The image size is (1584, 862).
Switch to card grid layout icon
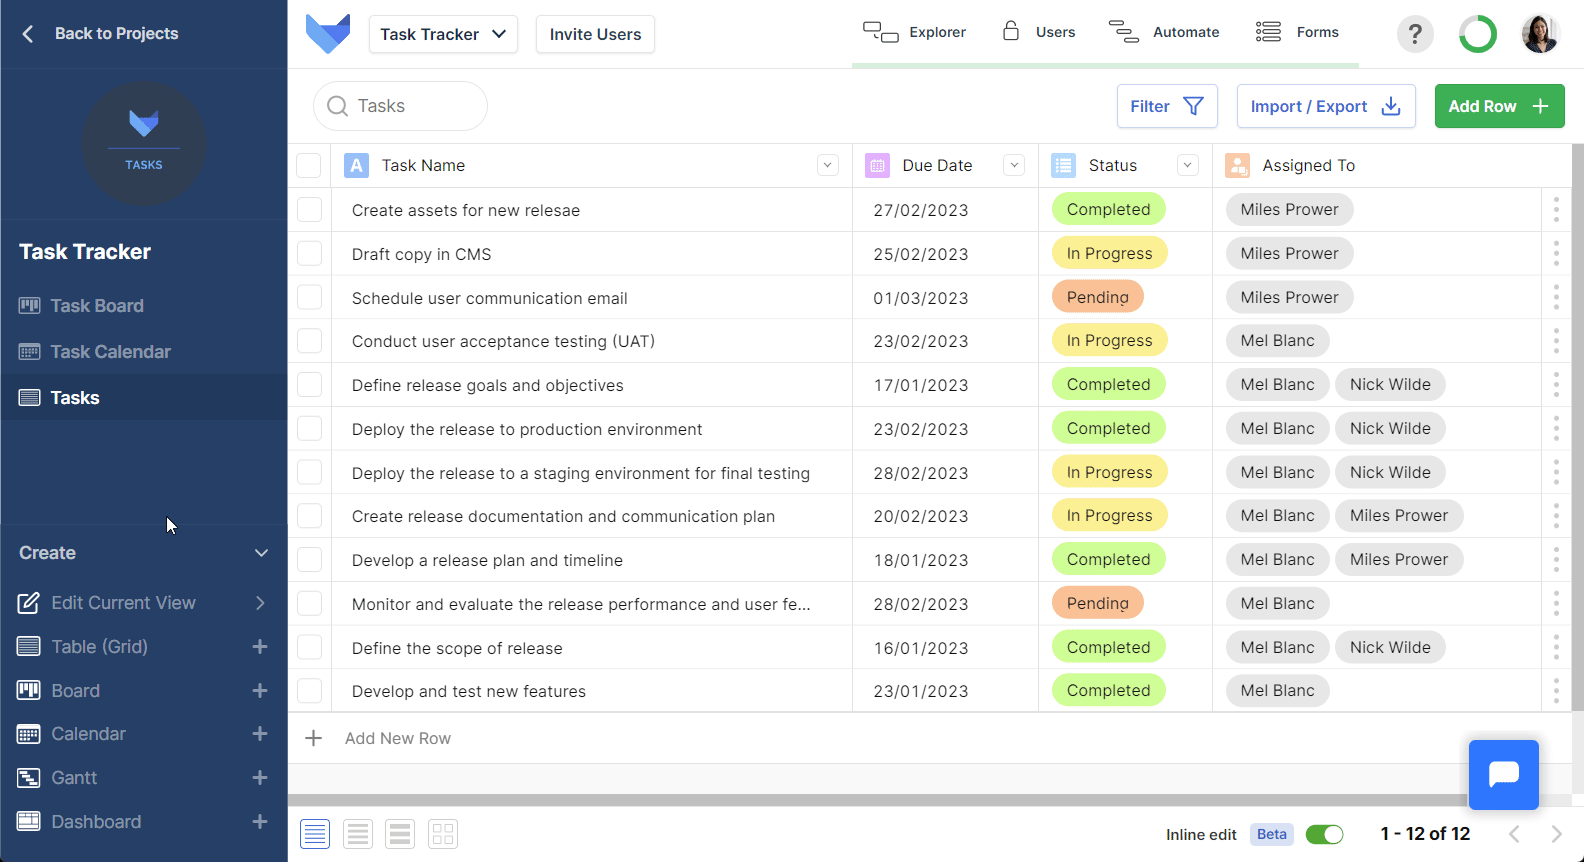coord(443,834)
